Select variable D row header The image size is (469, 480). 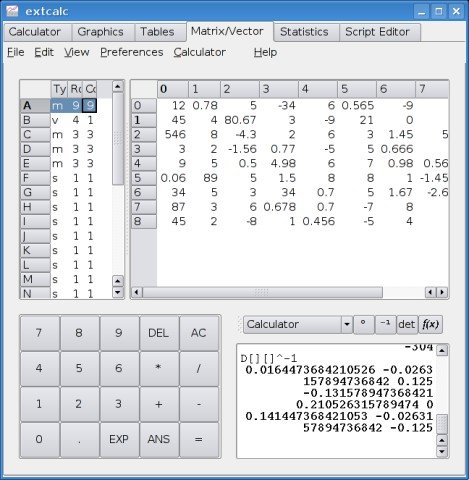click(x=35, y=149)
